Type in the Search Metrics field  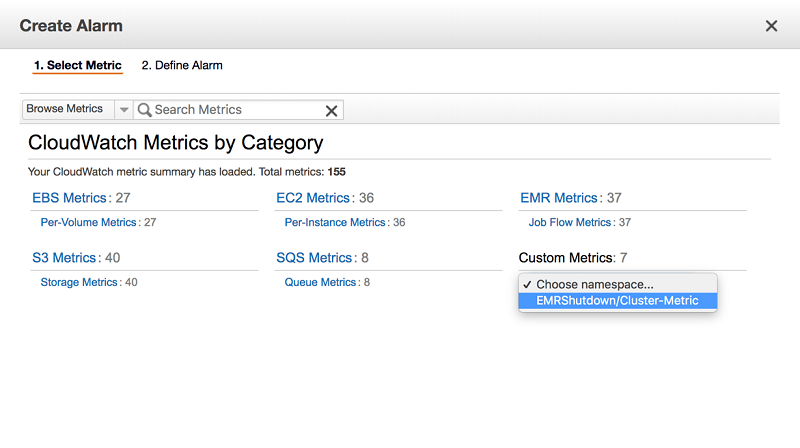coord(237,110)
